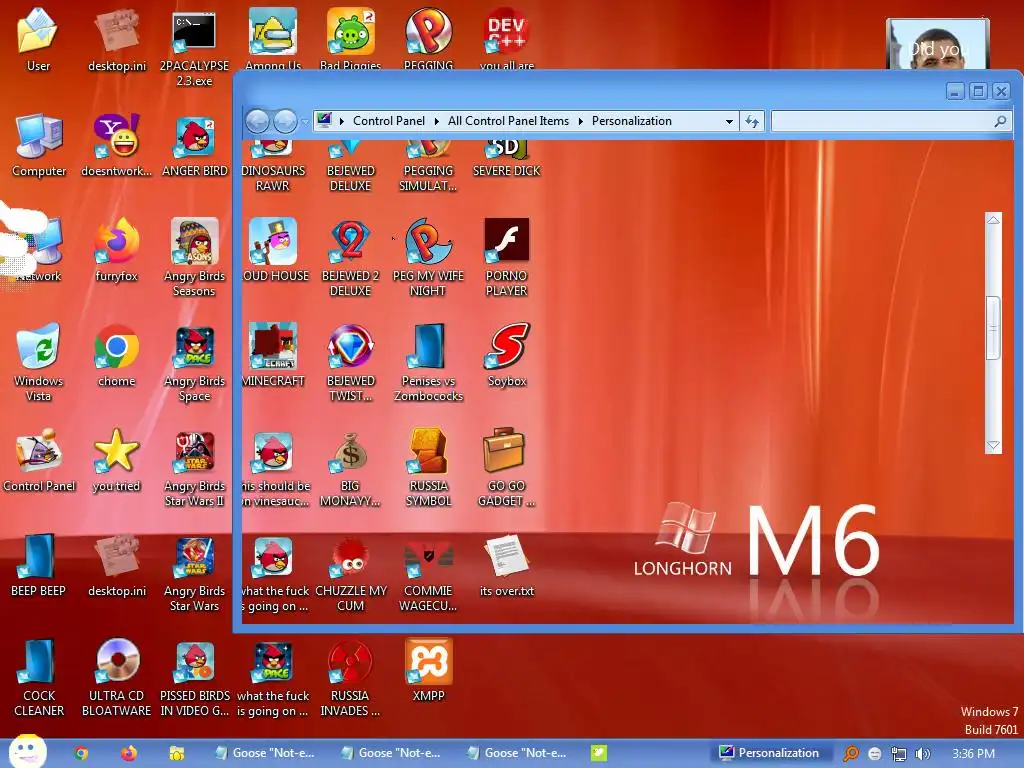
Task: Launch the XMPP orange shortcut
Action: coord(428,670)
